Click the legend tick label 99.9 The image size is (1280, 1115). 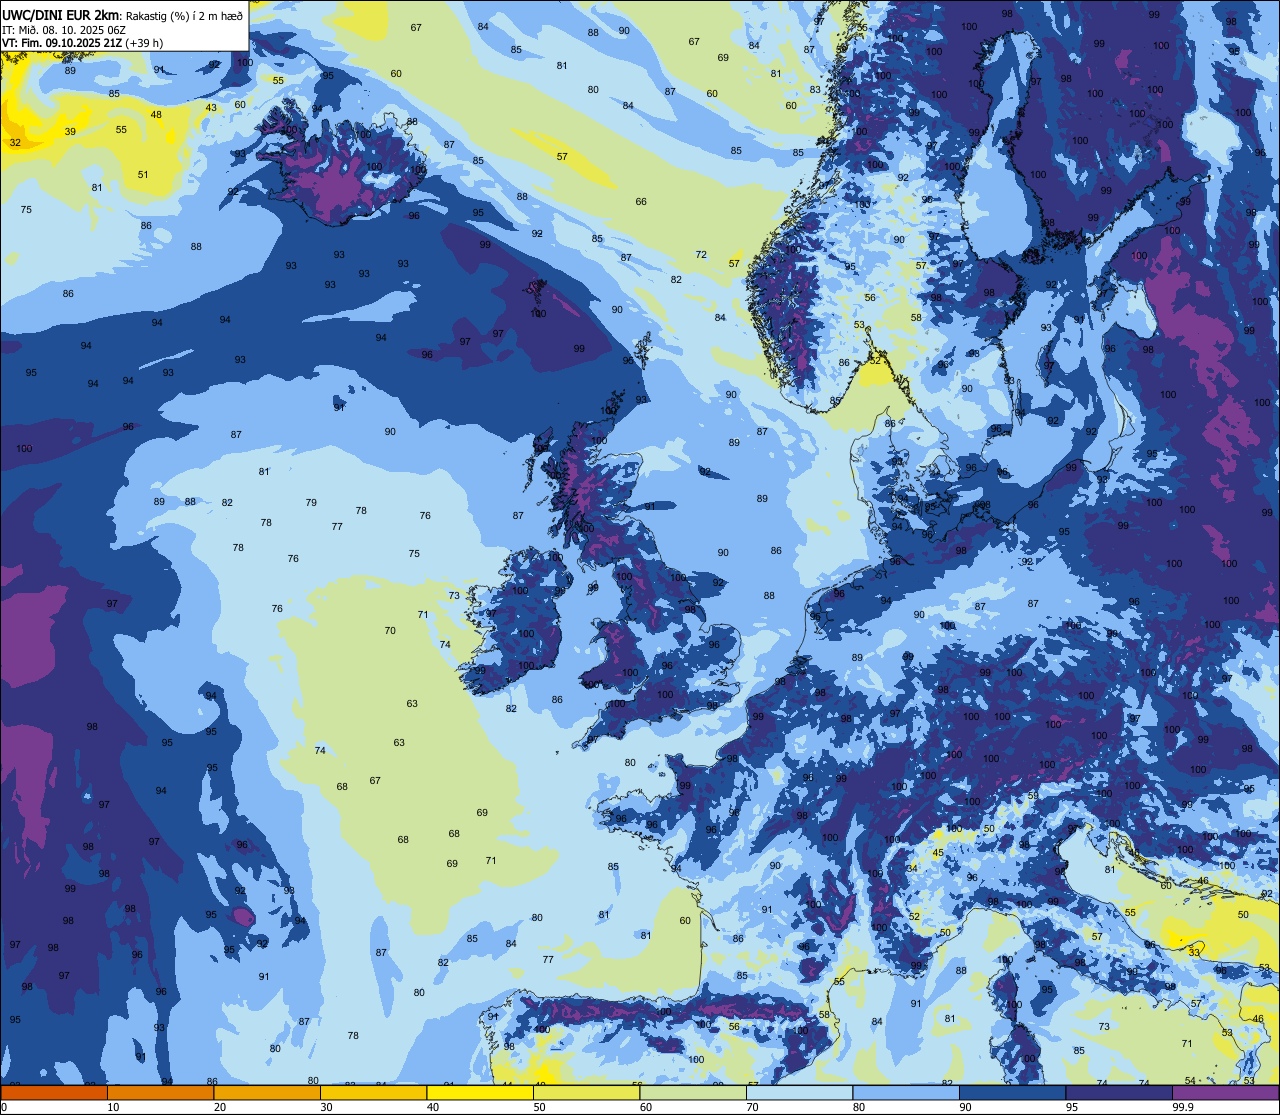[1184, 1107]
